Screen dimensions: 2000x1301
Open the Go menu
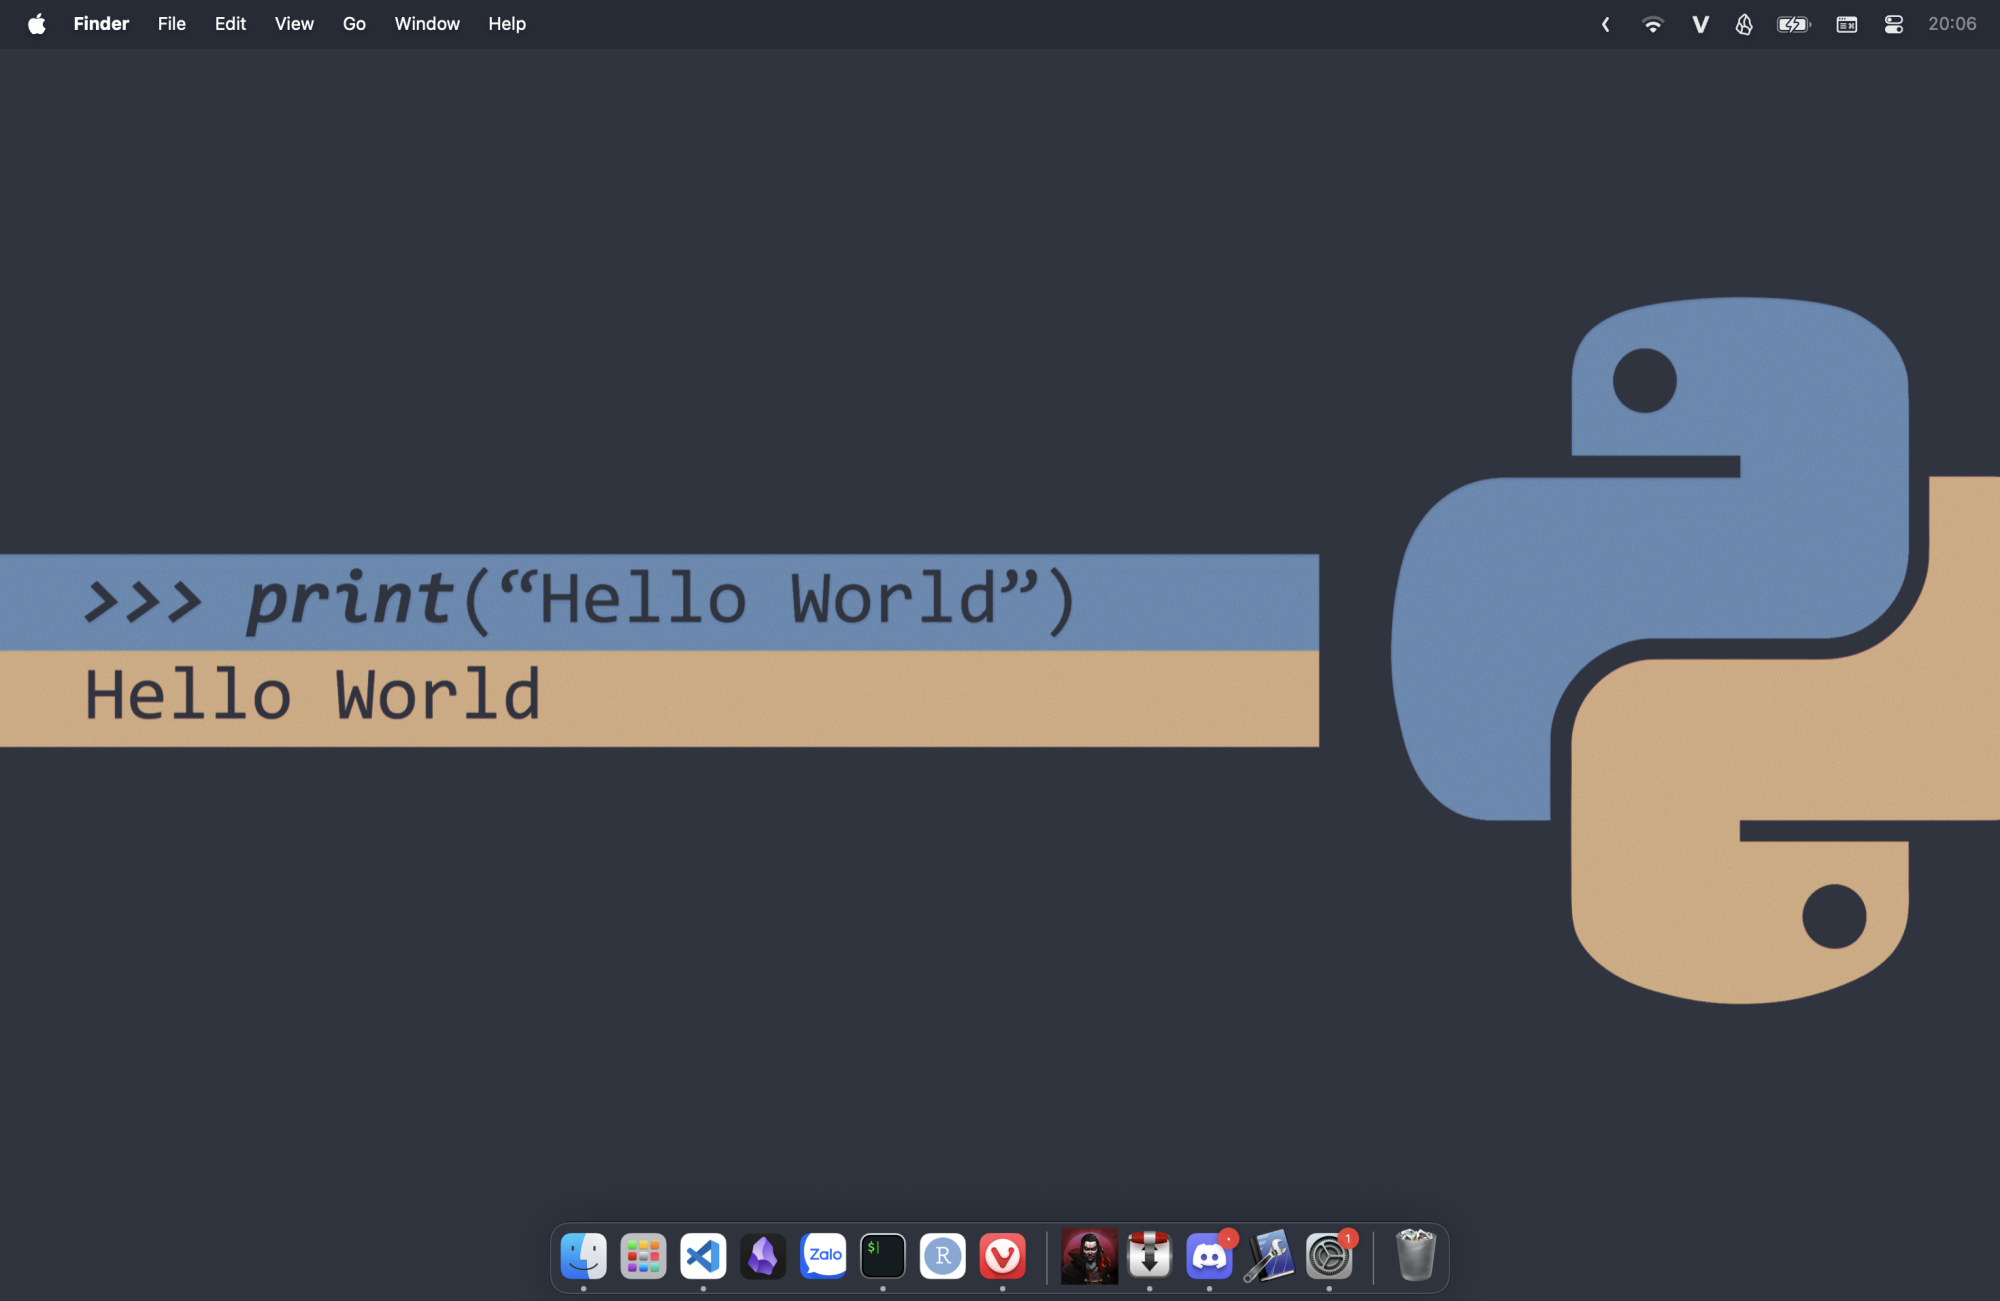click(354, 24)
